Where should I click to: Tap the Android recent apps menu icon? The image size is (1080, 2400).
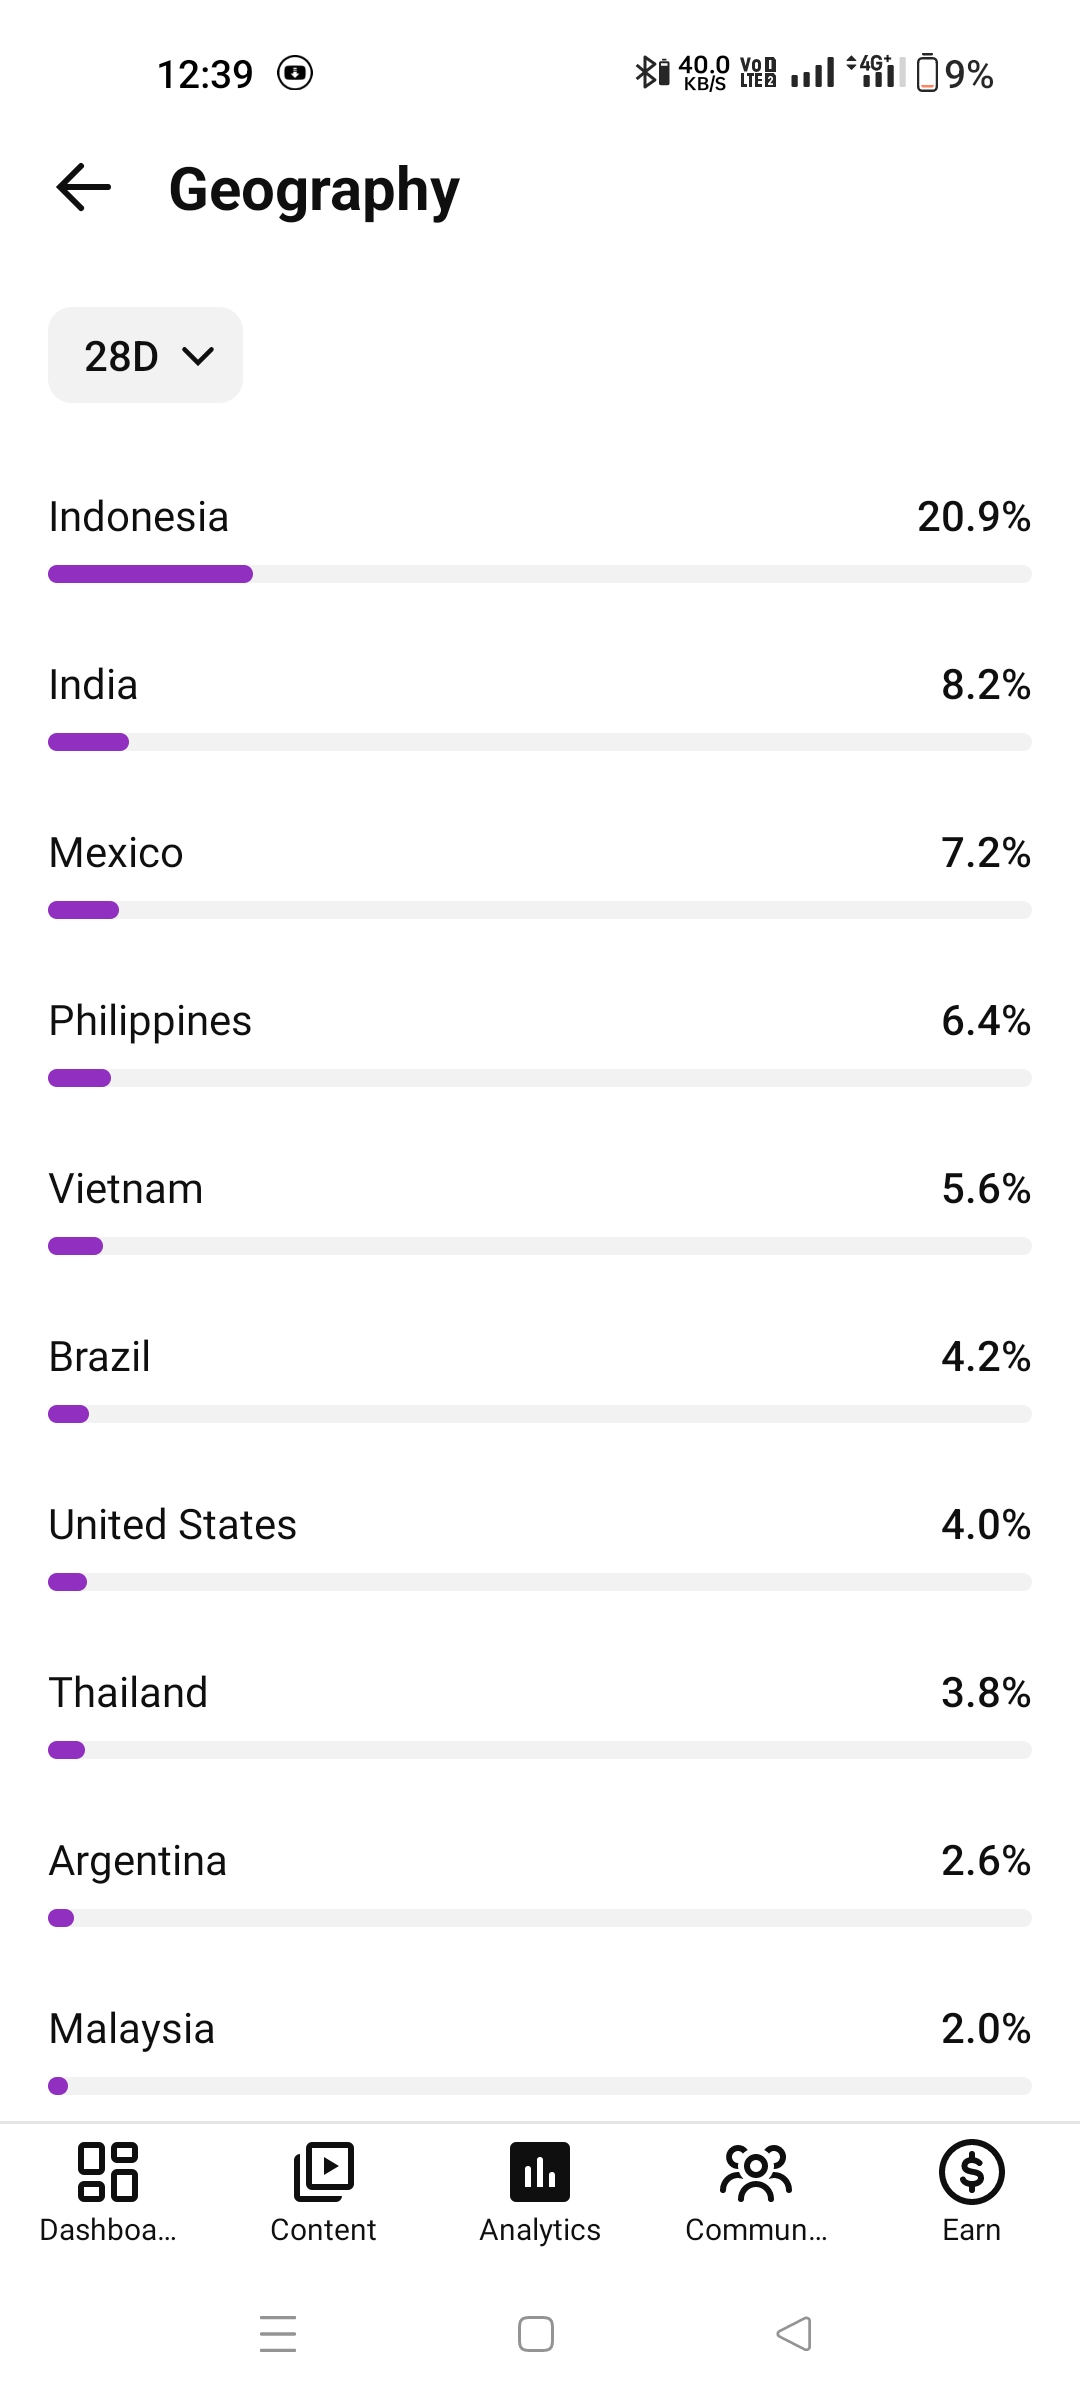tap(278, 2334)
